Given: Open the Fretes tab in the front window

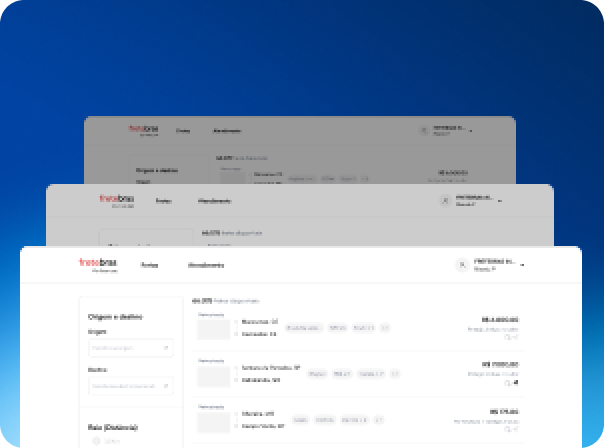Looking at the screenshot, I should [149, 265].
